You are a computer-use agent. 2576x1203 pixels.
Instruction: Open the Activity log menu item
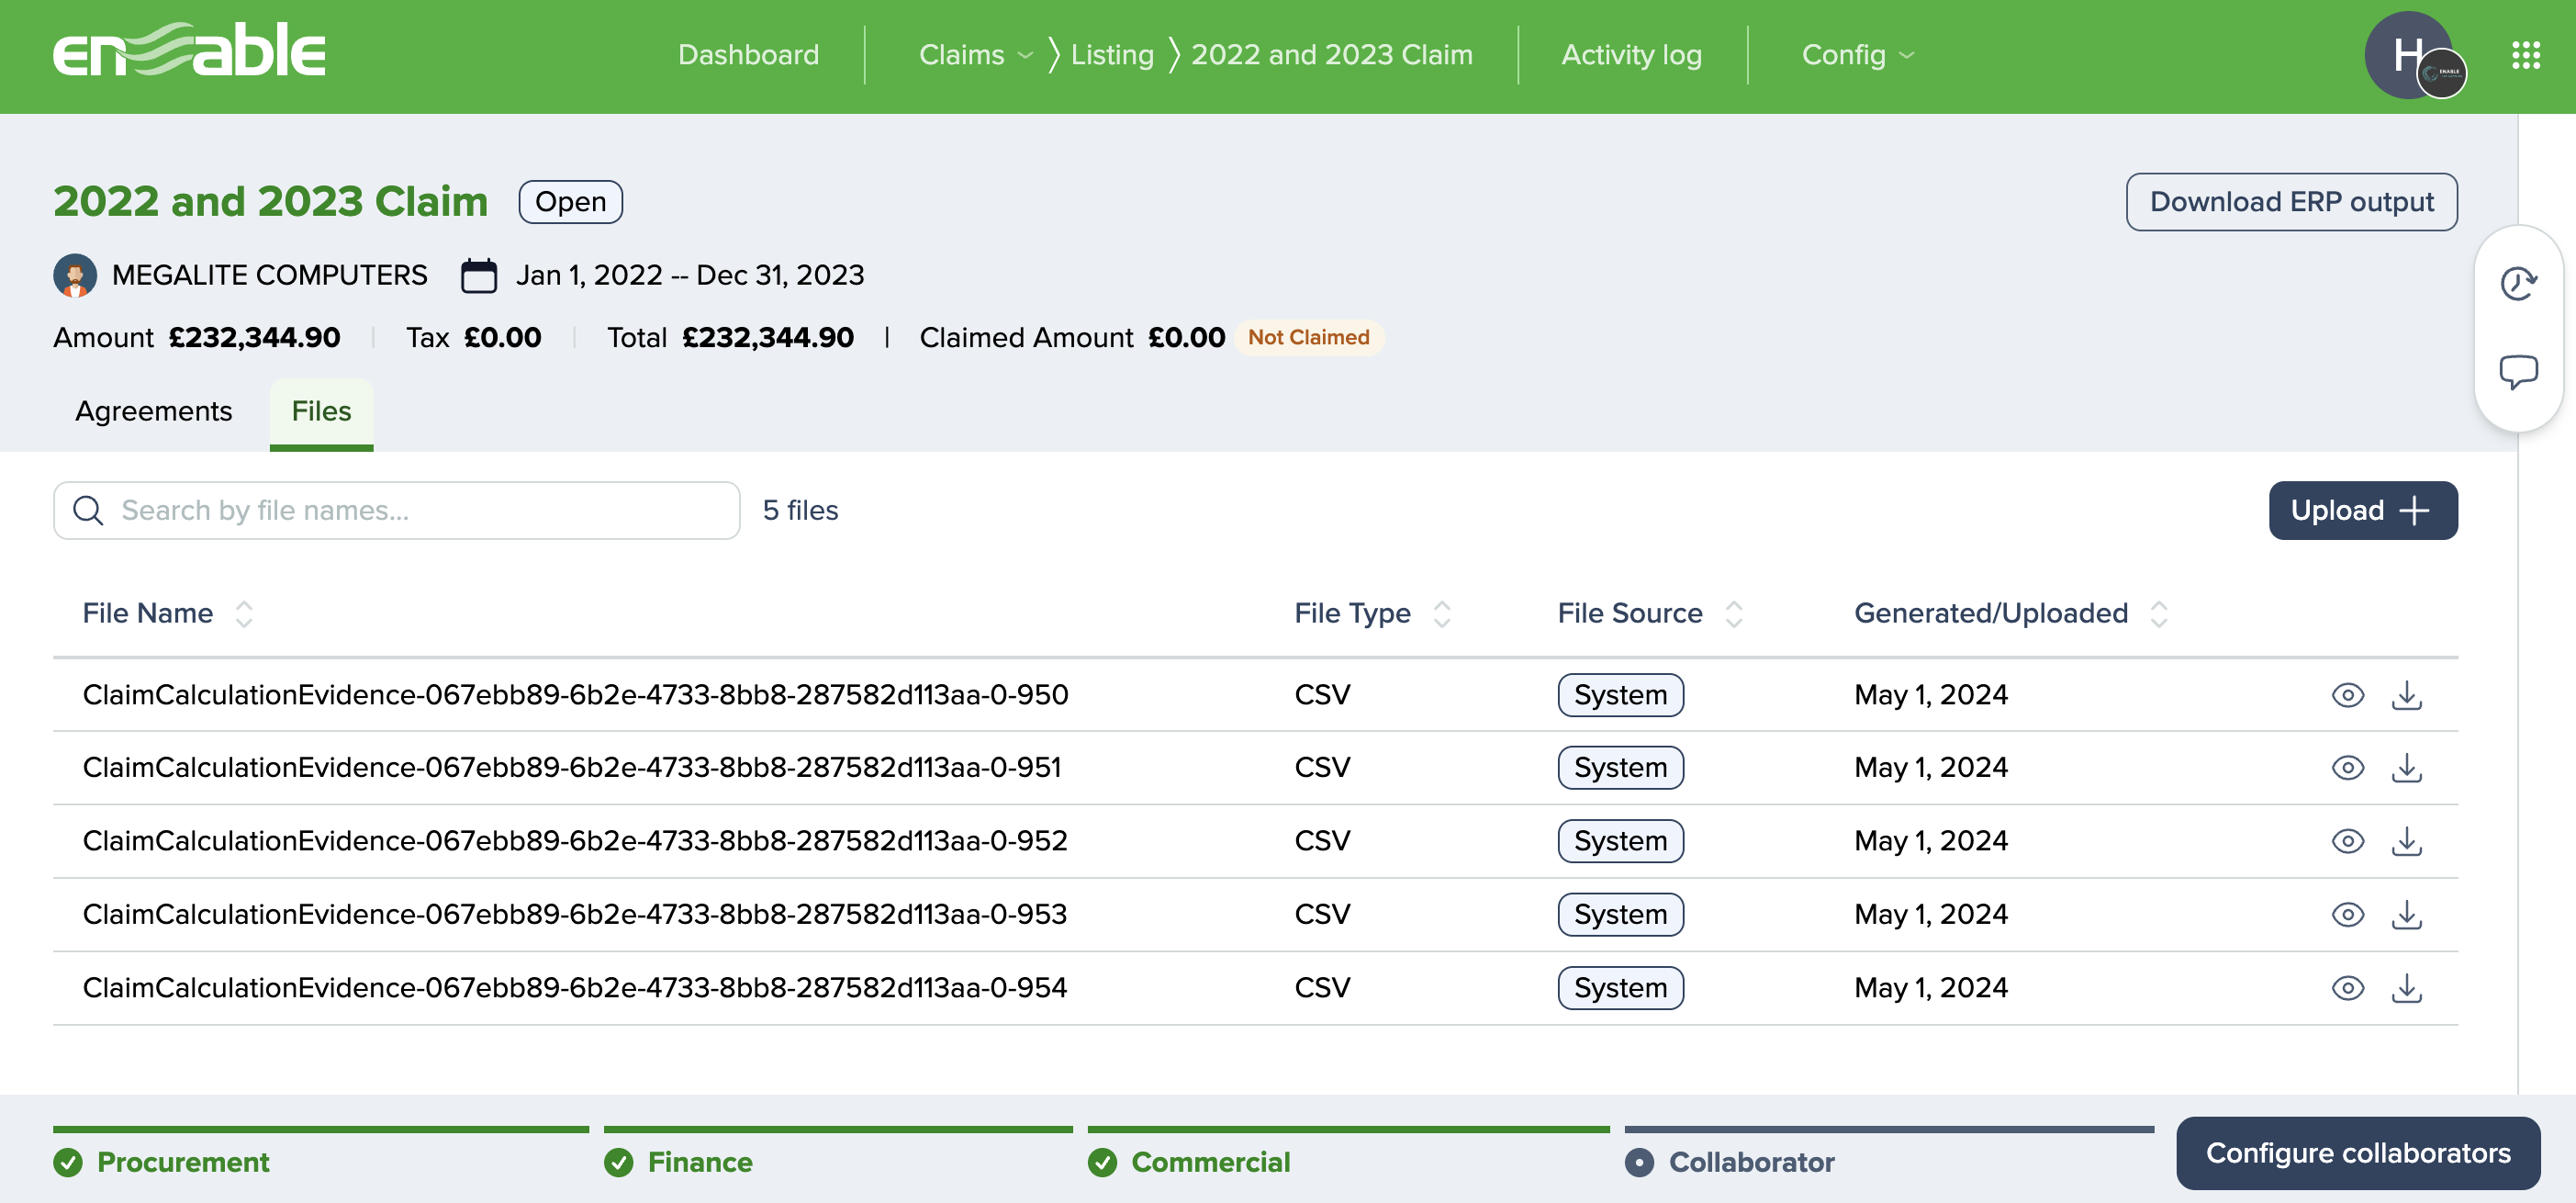pyautogui.click(x=1631, y=55)
